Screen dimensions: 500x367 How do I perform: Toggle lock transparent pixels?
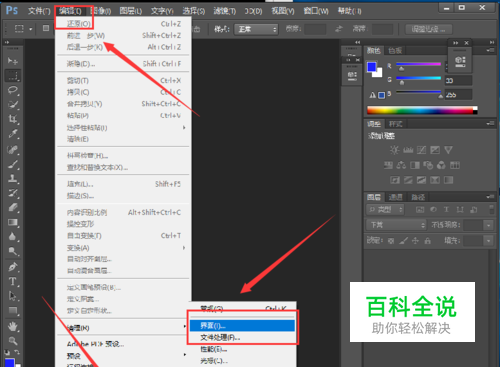click(391, 240)
